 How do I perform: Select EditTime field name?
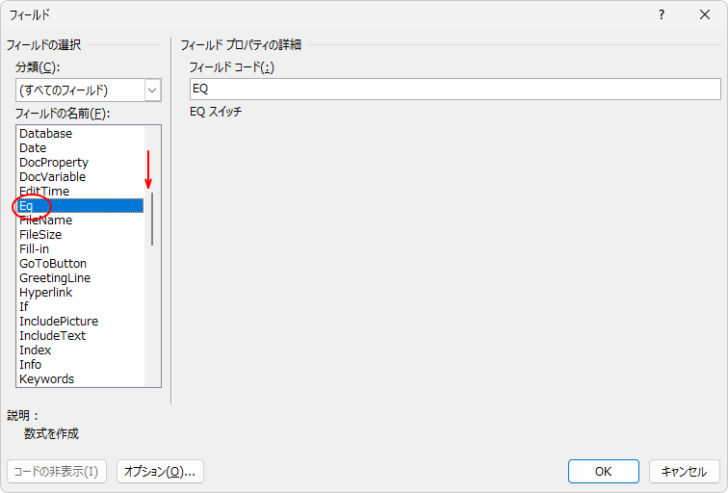80,191
